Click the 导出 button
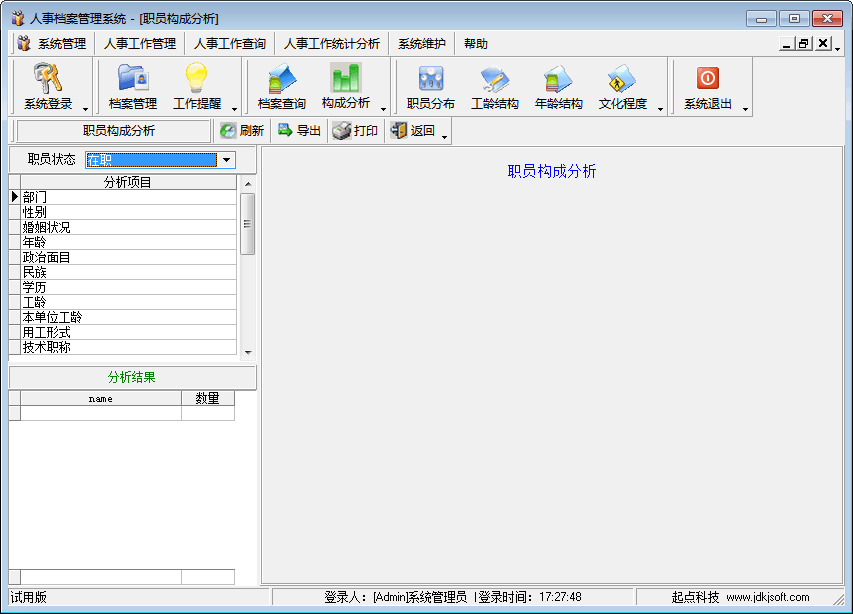Screen dimensions: 853x614 tap(299, 131)
